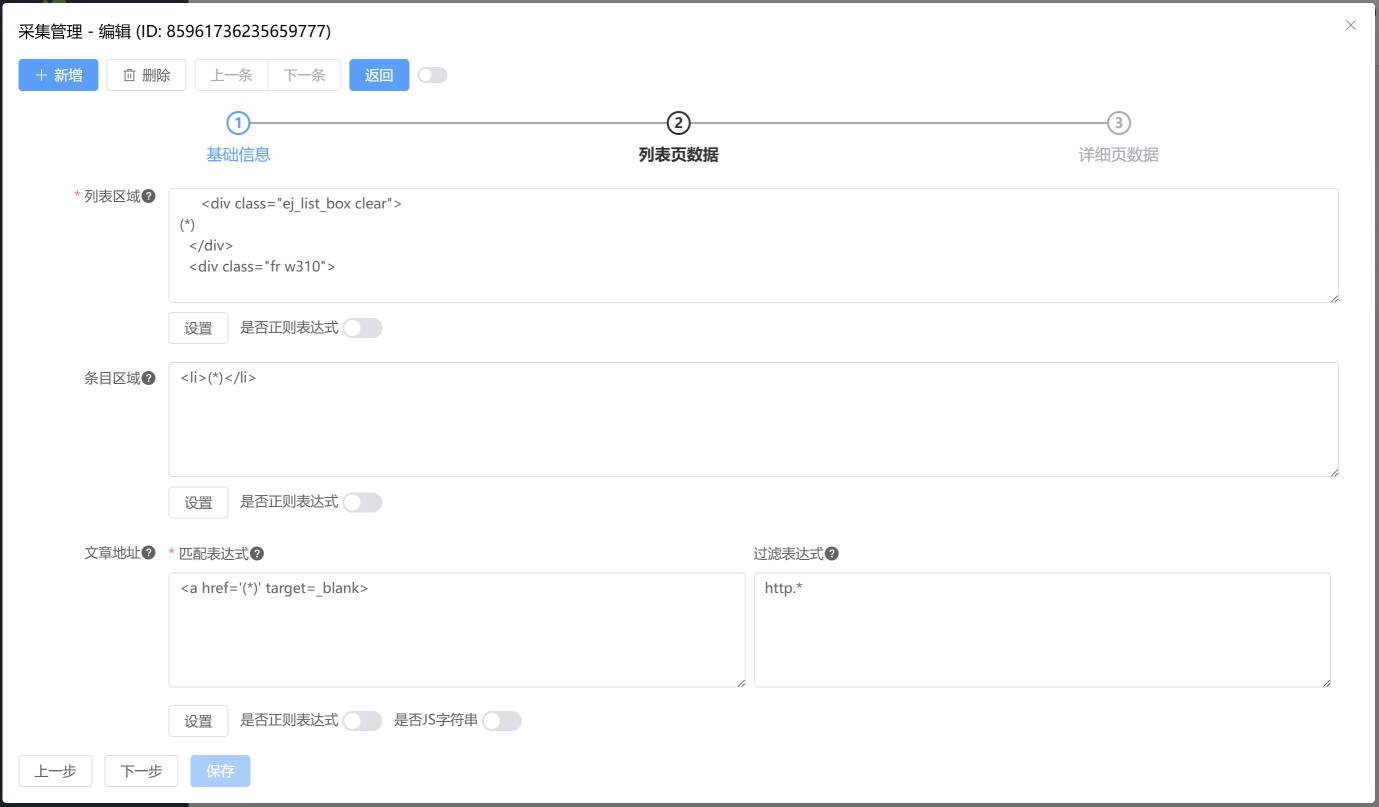The width and height of the screenshot is (1379, 807).
Task: Close the edit dialog with X icon
Action: (x=1351, y=26)
